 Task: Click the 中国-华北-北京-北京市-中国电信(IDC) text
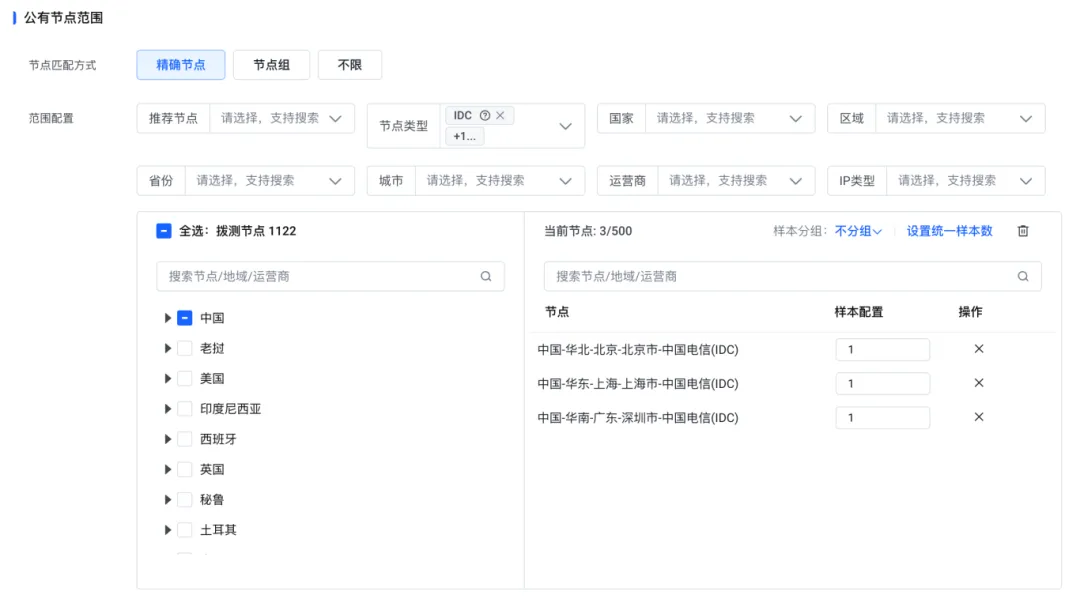[x=638, y=350]
